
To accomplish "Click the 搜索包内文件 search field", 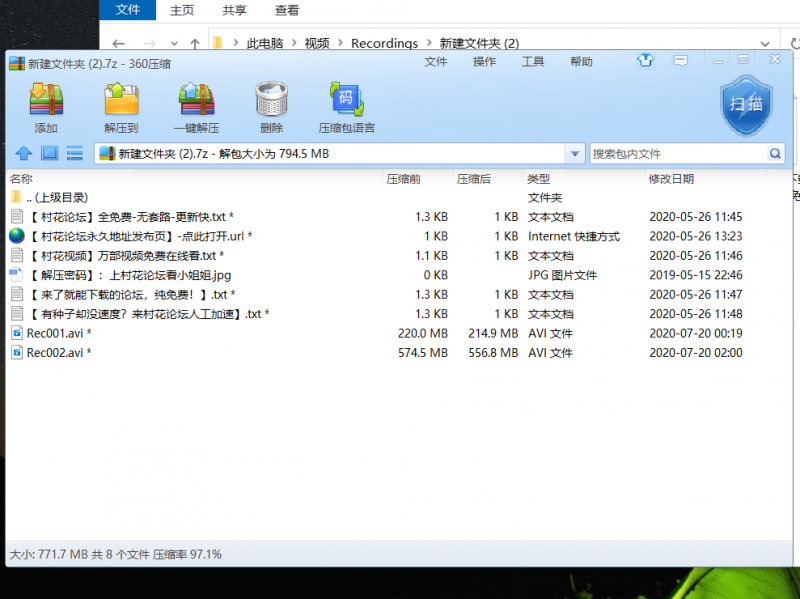I will tap(678, 154).
